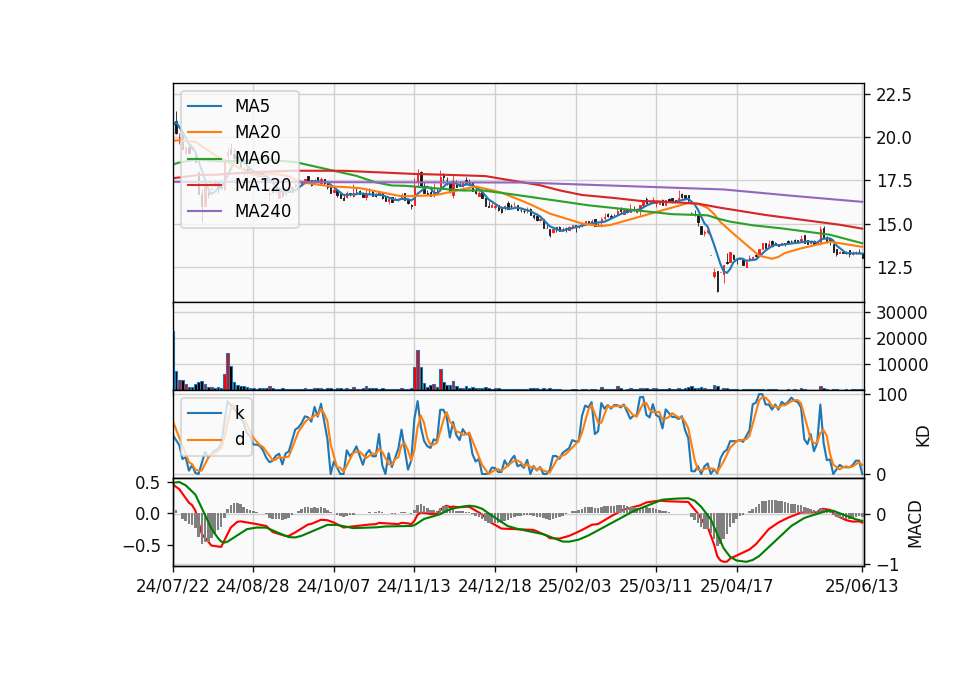Click the lowest candlestick in April 2025
960x690 pixels.
718,280
